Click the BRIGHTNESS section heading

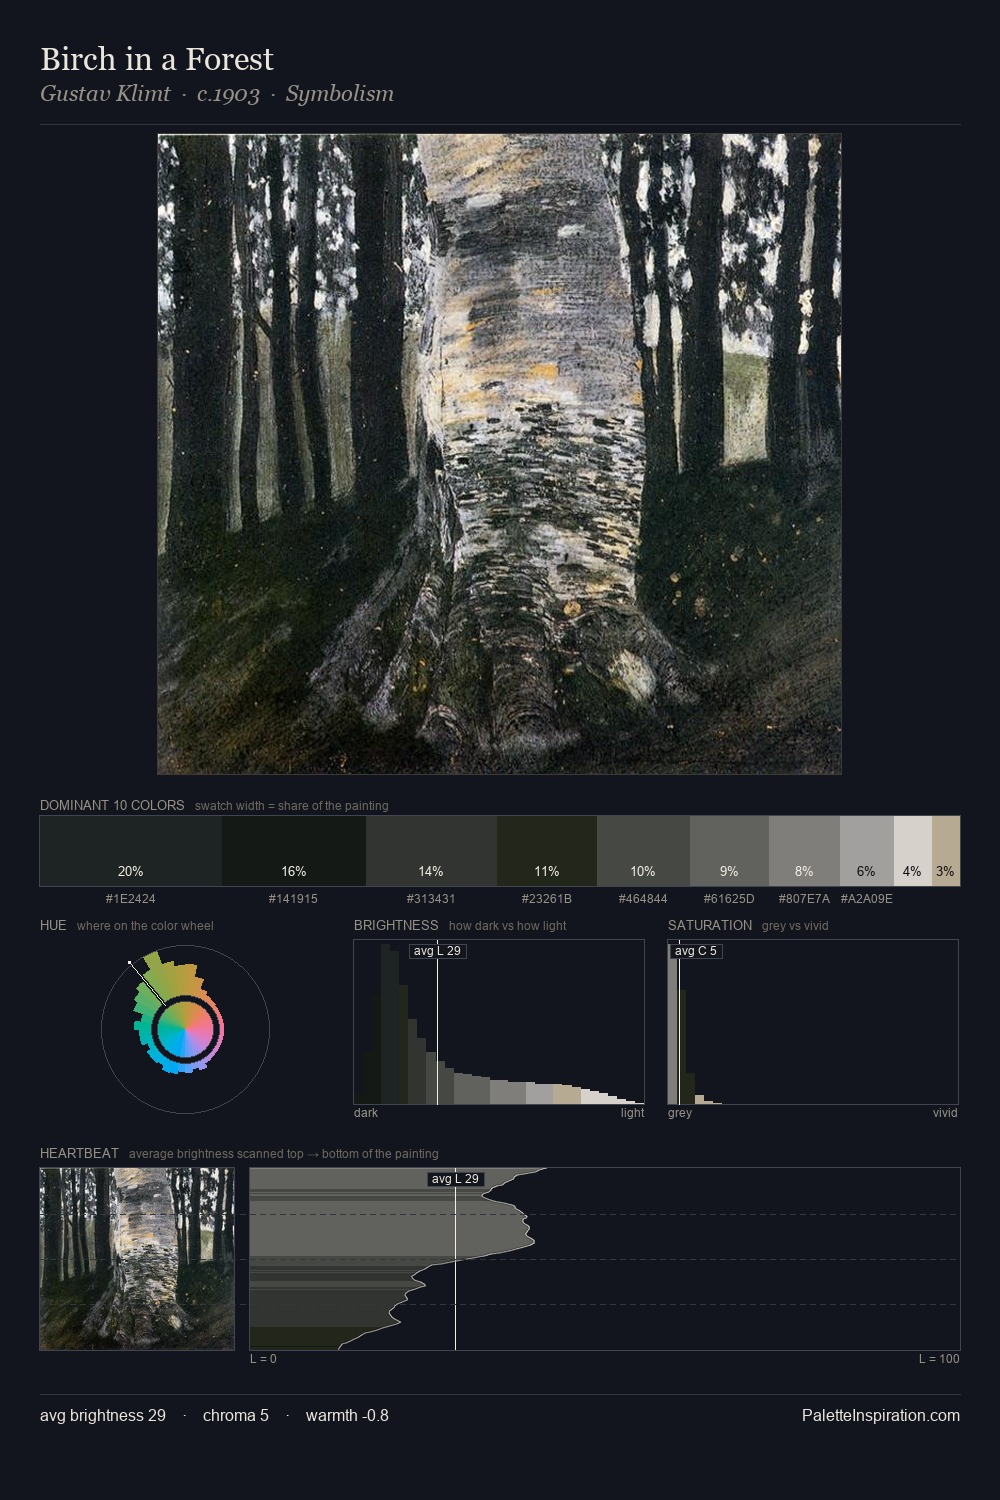(396, 925)
